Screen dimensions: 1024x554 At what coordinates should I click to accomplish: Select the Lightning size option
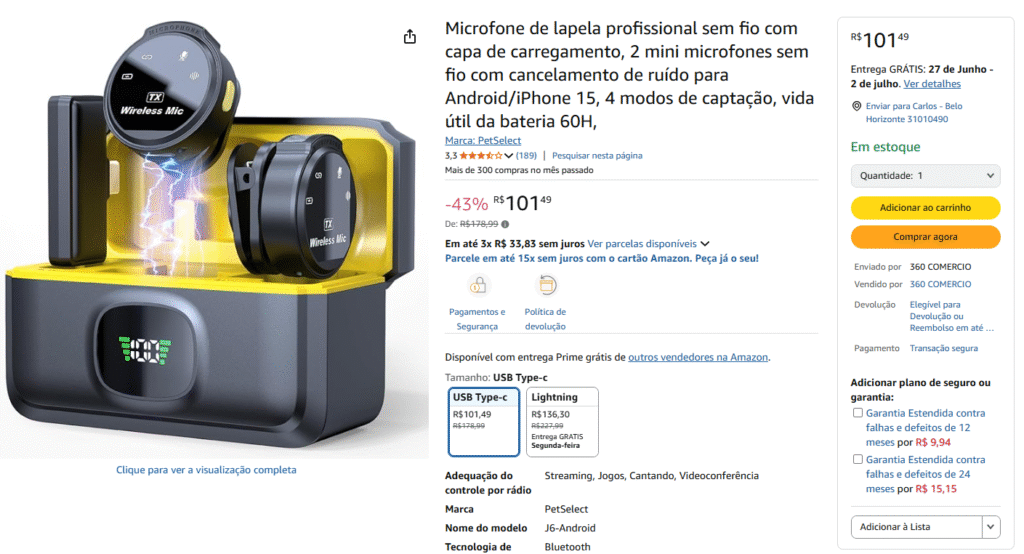[x=562, y=421]
